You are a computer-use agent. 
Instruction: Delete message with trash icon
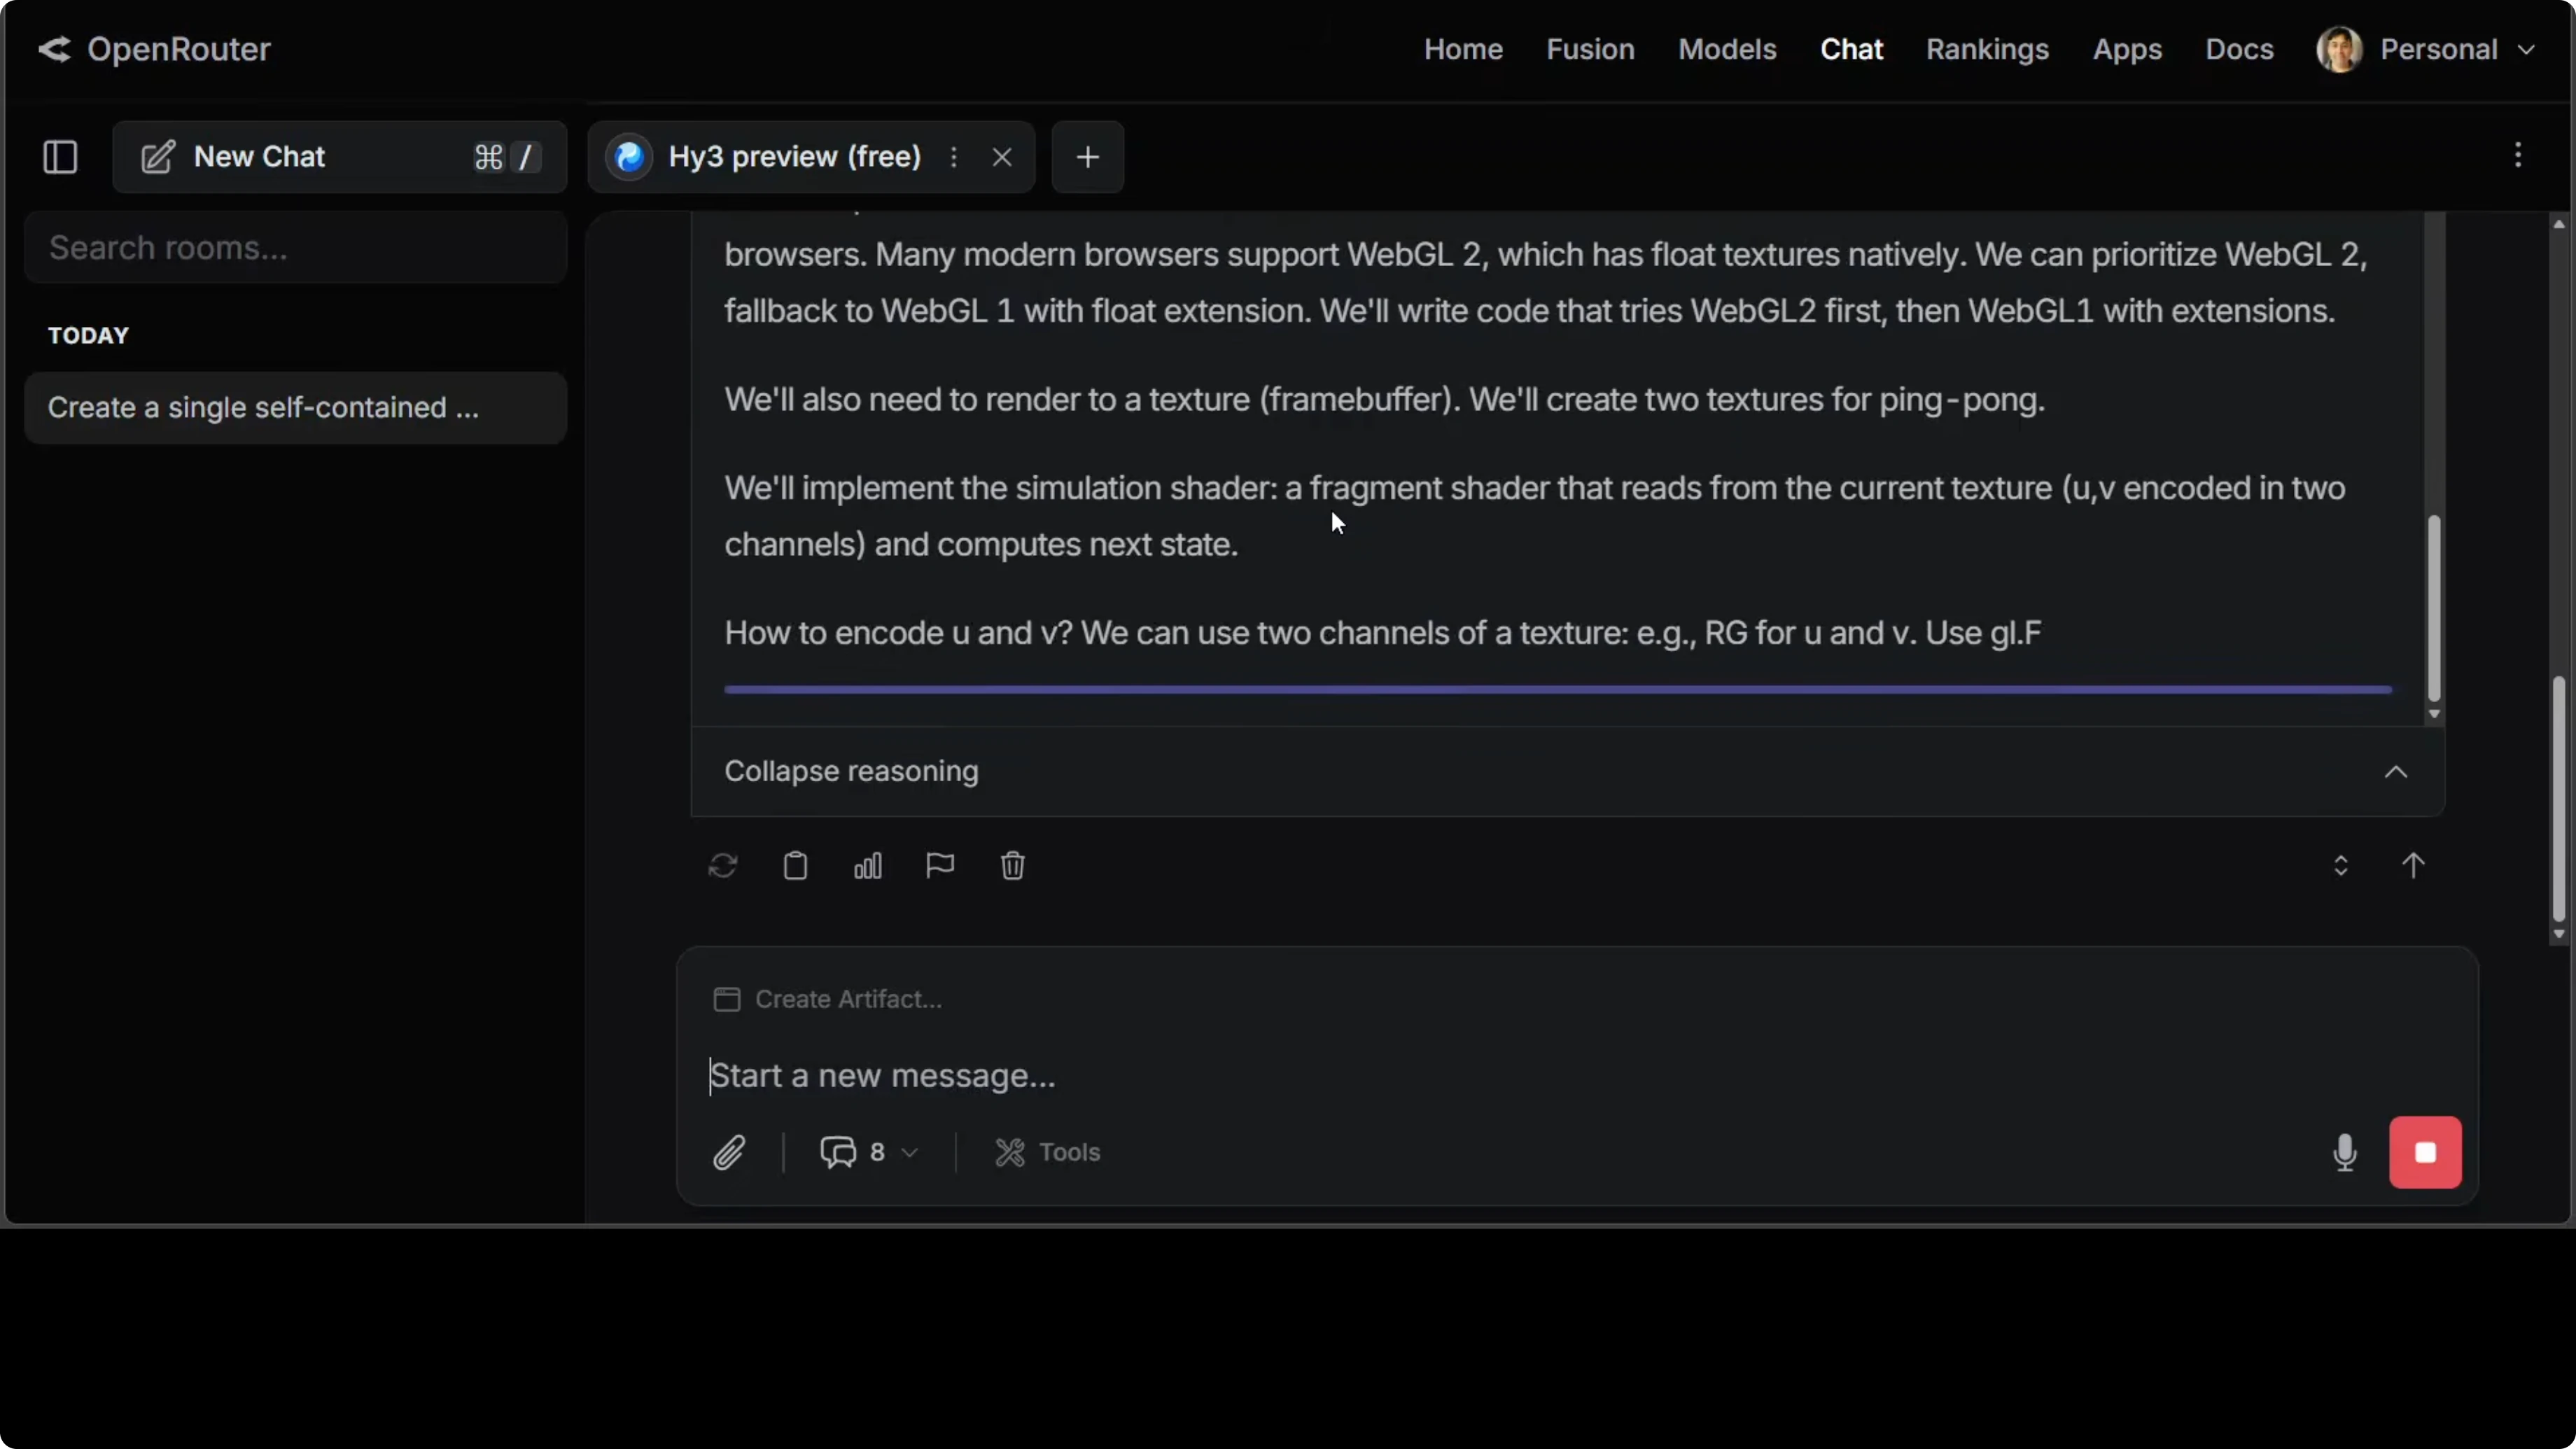(1012, 865)
